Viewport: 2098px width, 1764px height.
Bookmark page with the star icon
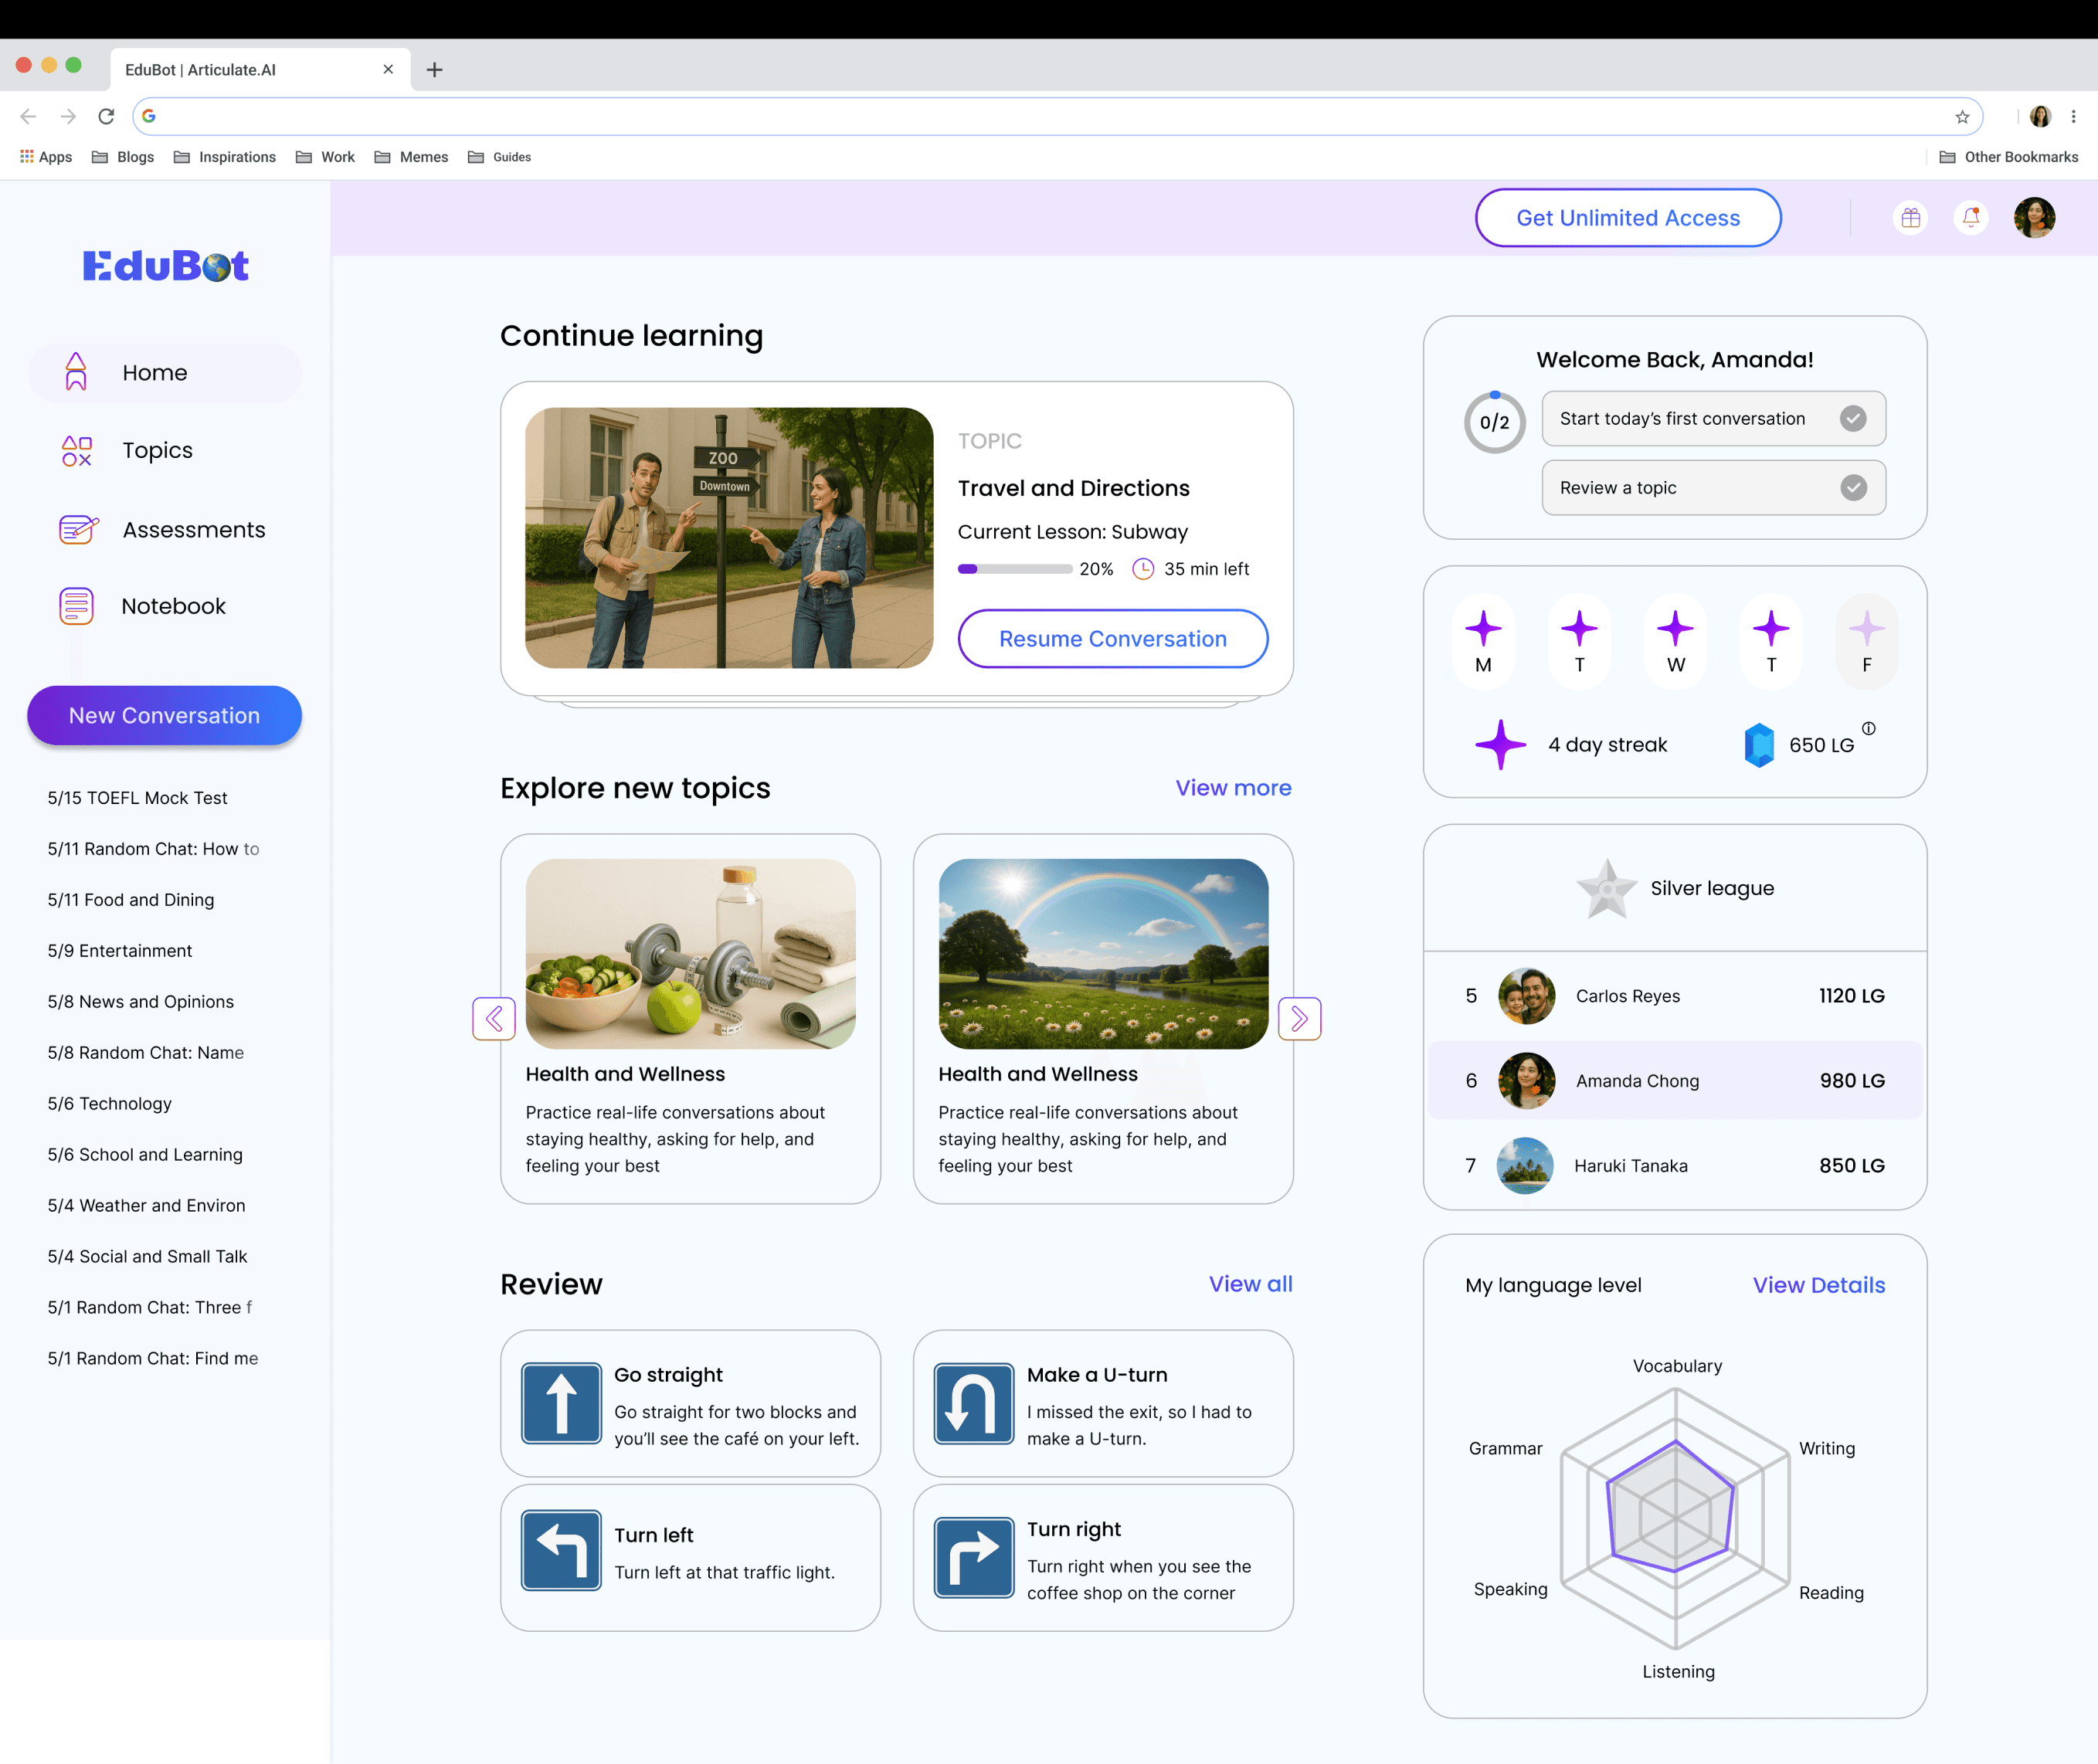[x=1962, y=117]
